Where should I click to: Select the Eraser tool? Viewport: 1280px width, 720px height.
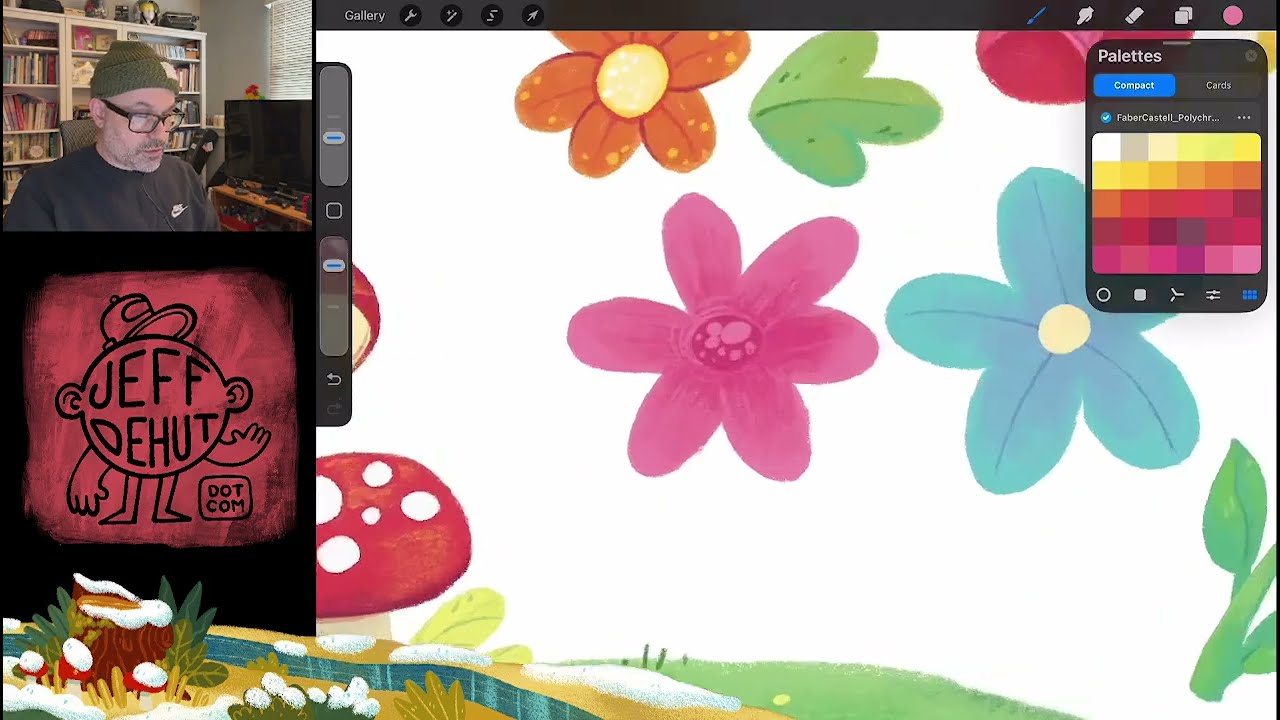click(1134, 16)
